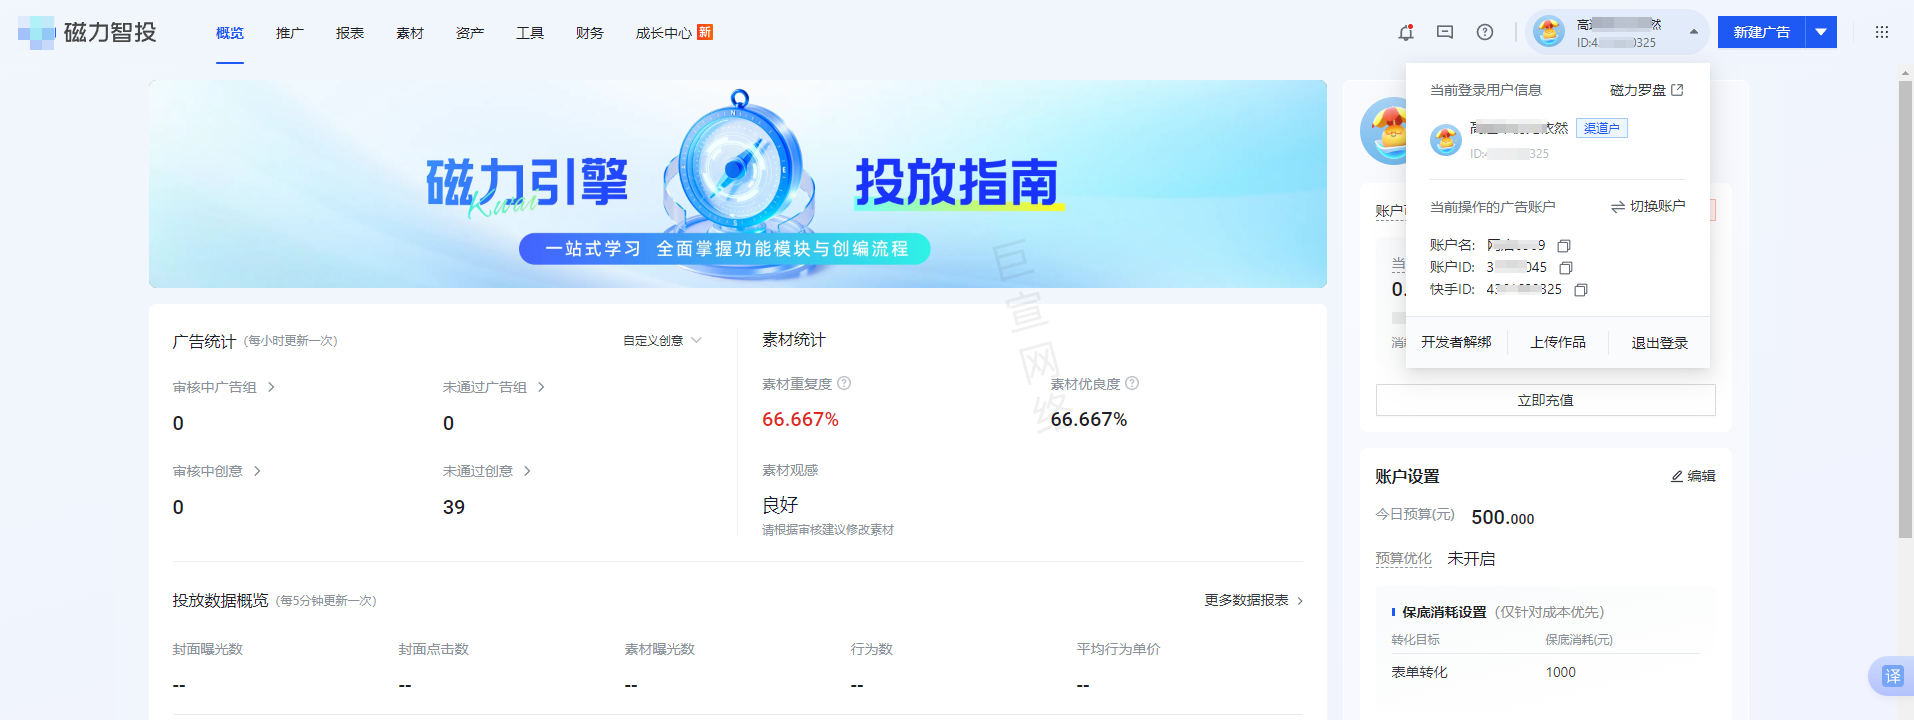Open the 报表 menu
This screenshot has height=720, width=1914.
click(x=350, y=33)
